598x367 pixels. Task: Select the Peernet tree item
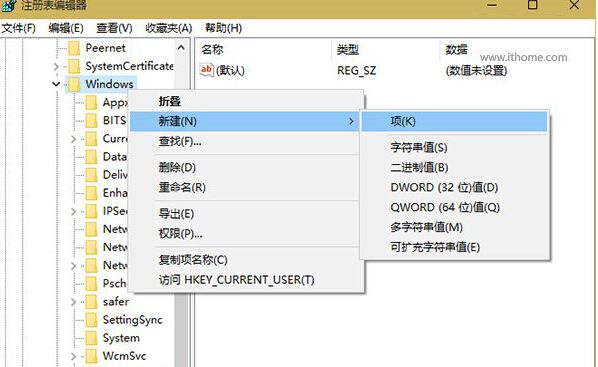[x=105, y=48]
